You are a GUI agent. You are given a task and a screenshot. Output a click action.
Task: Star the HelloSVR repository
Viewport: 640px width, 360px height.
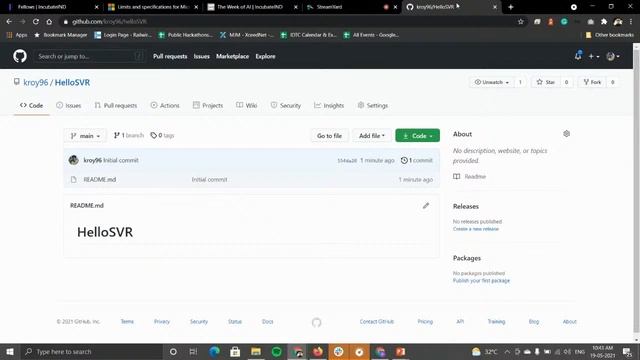tap(546, 82)
